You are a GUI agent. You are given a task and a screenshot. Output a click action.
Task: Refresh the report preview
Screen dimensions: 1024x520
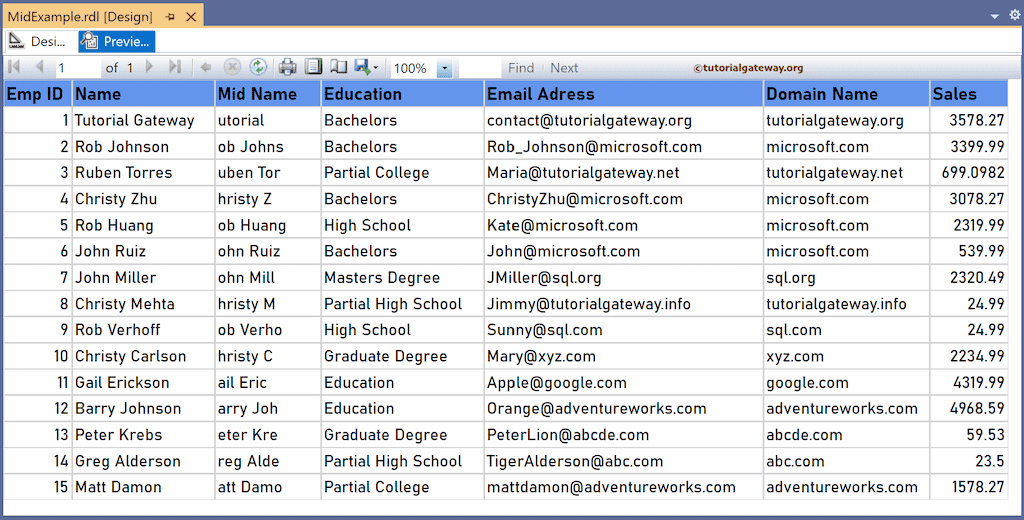[x=258, y=67]
